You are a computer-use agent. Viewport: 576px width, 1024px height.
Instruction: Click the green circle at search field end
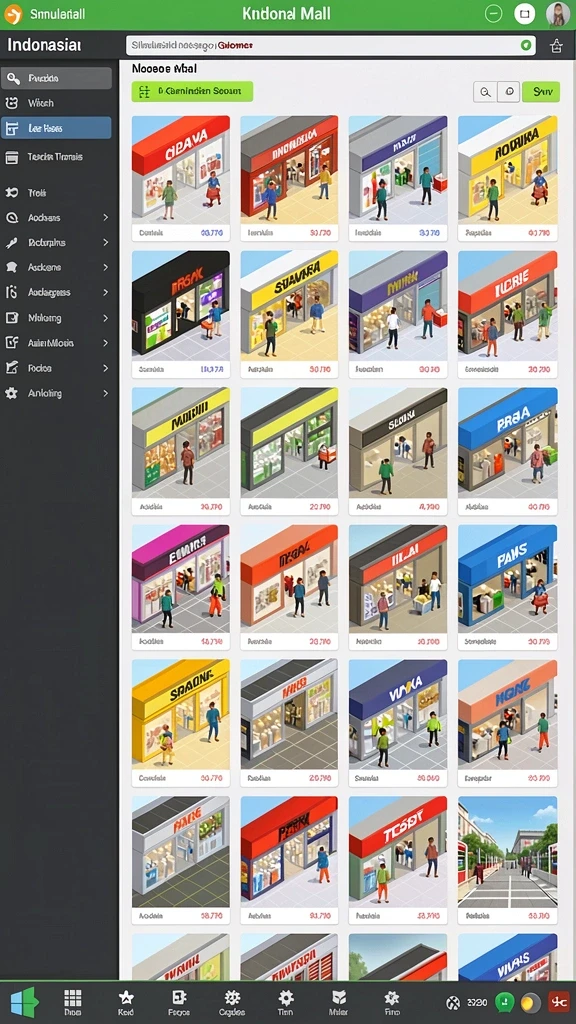526,46
